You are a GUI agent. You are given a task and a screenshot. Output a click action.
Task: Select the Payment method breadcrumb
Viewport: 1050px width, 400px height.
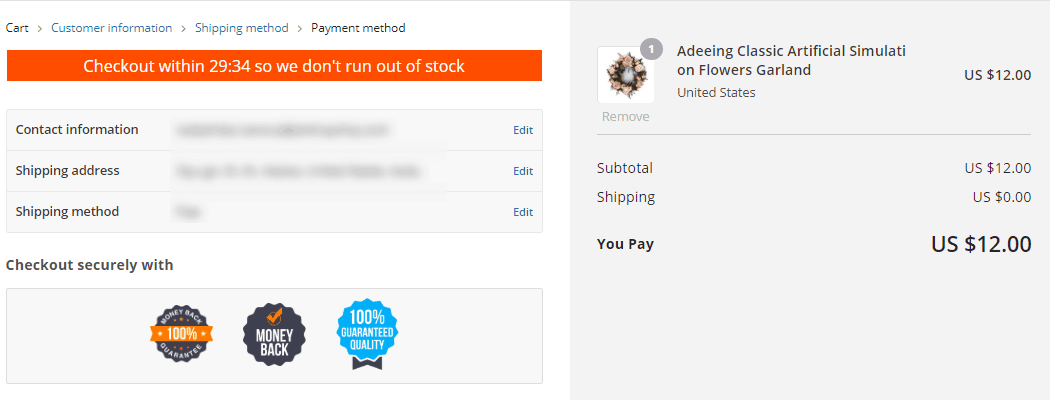(x=358, y=28)
